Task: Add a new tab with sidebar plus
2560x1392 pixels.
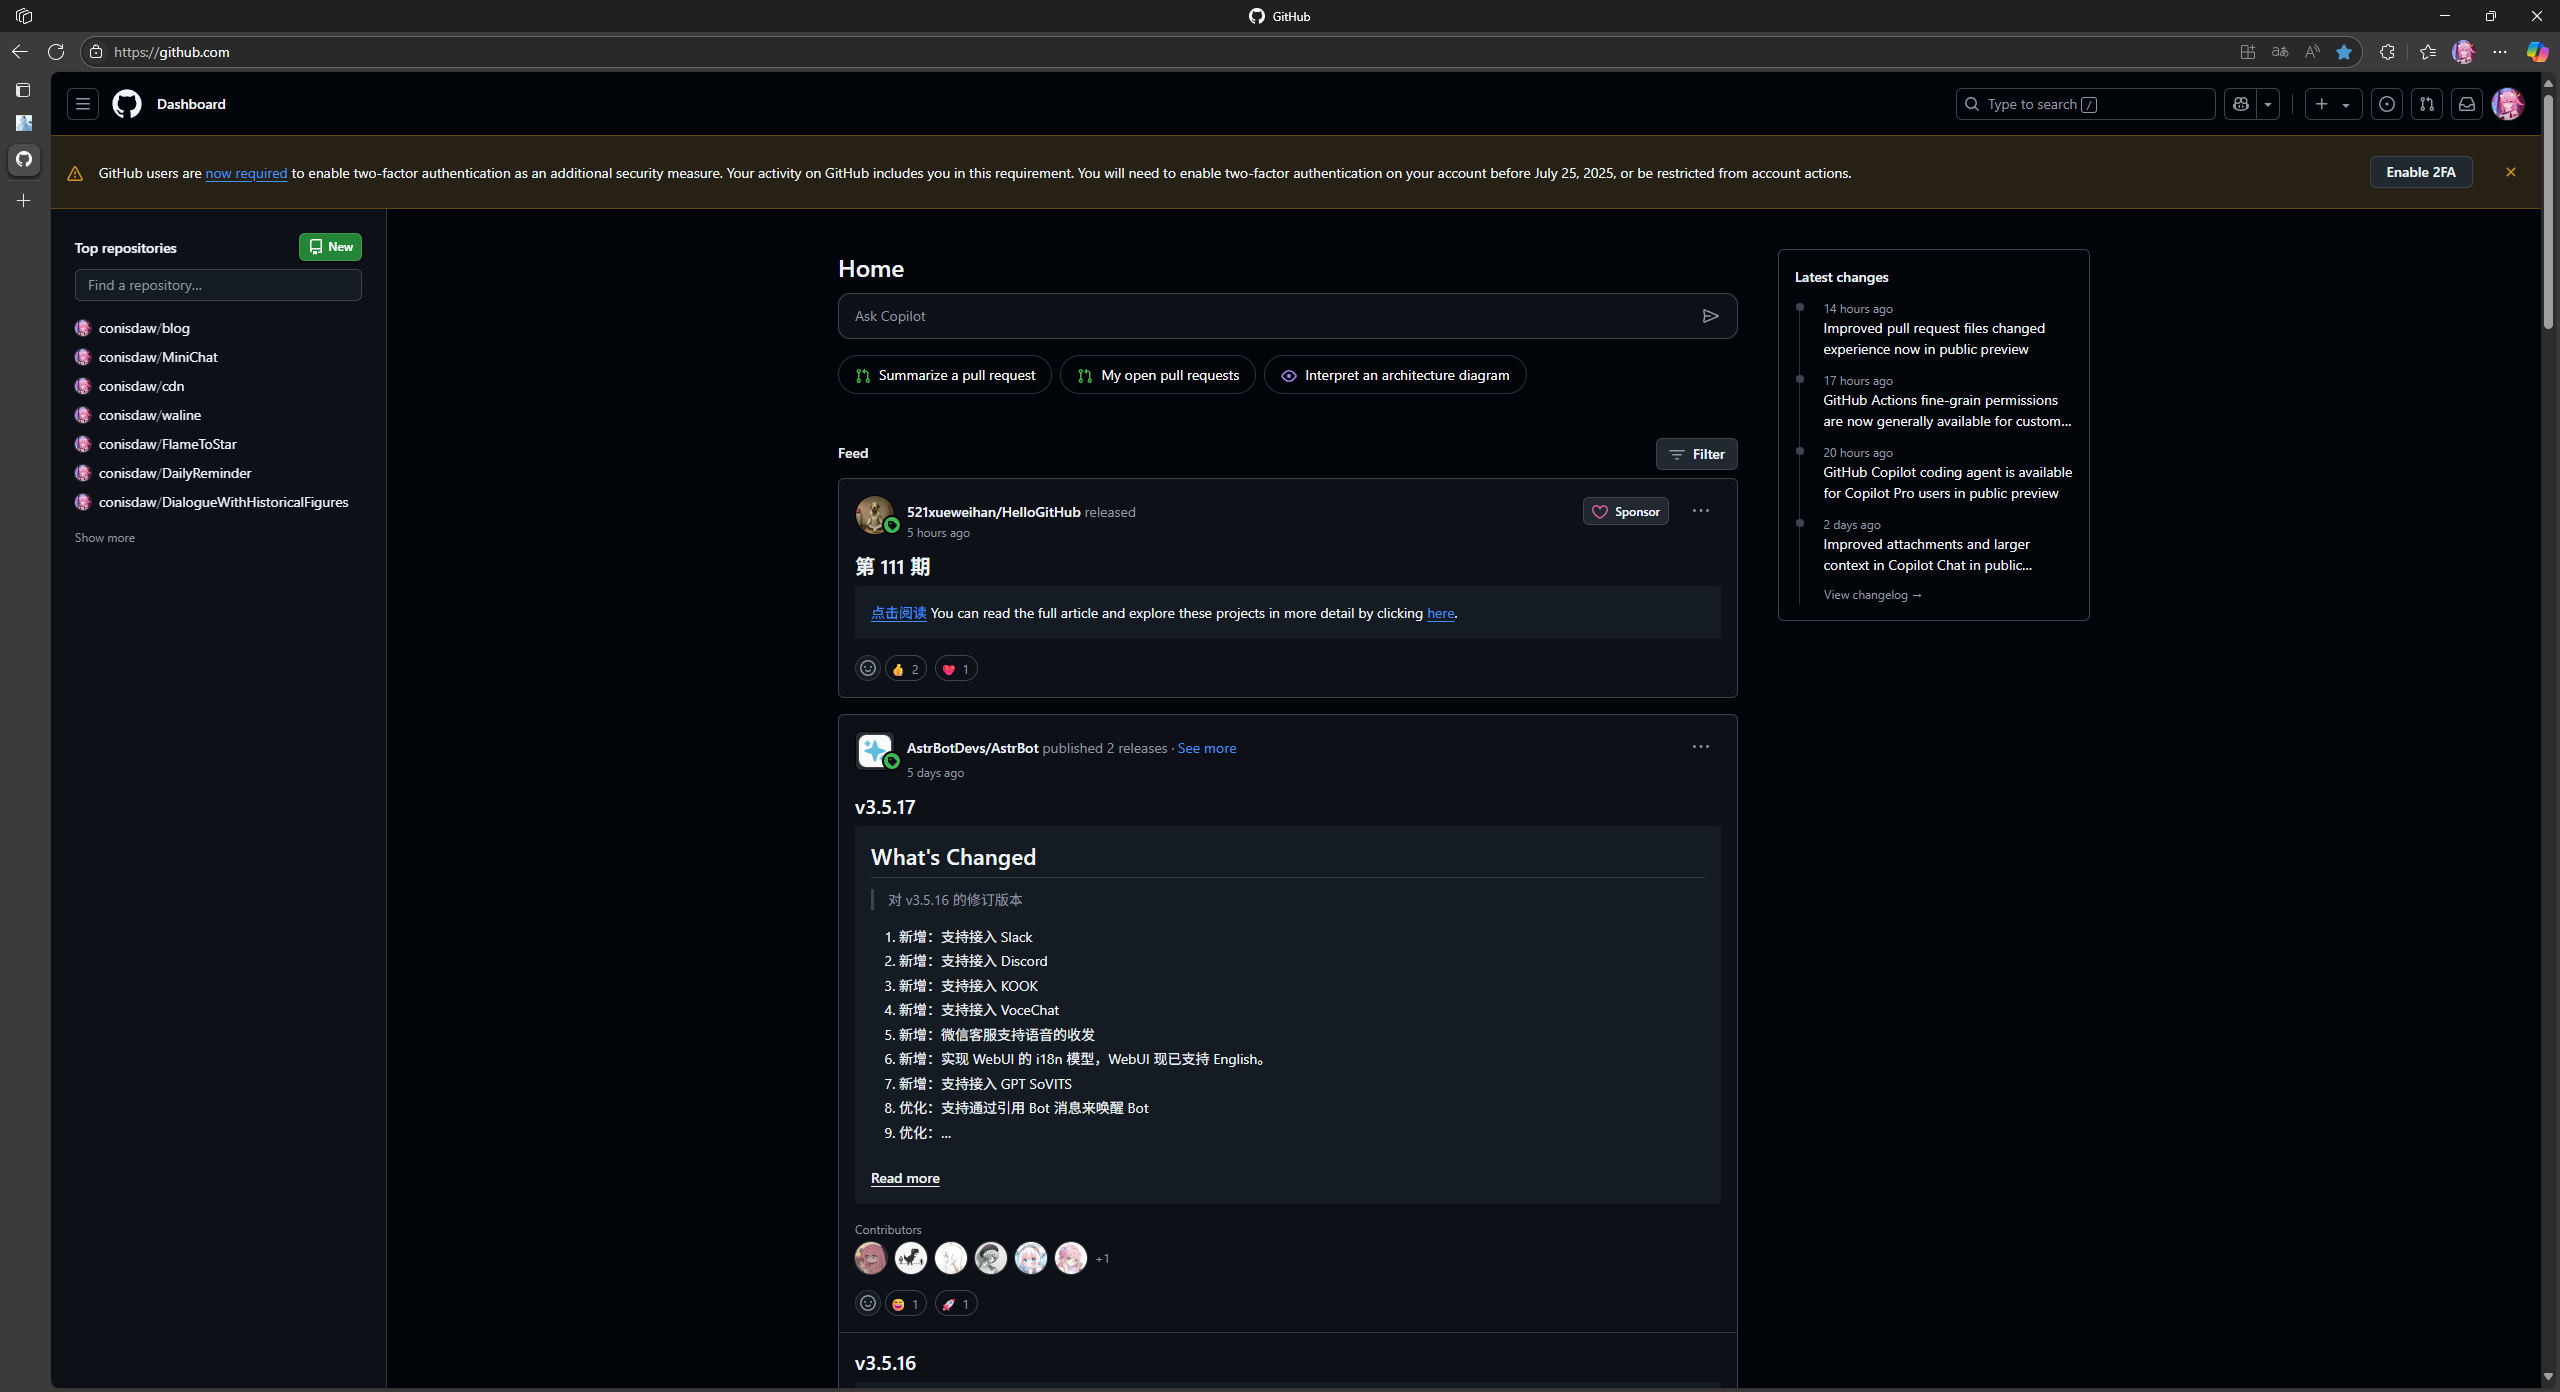Action: click(x=24, y=201)
